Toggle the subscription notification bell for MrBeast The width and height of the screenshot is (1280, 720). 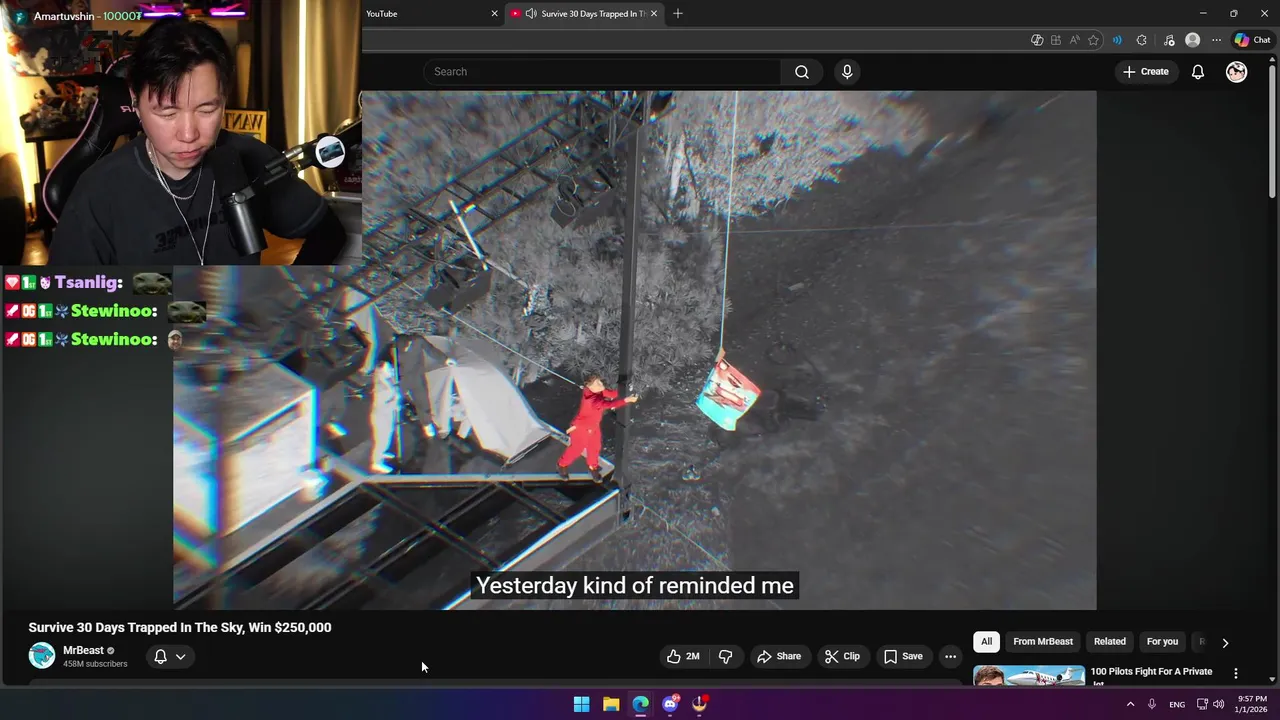tap(160, 656)
